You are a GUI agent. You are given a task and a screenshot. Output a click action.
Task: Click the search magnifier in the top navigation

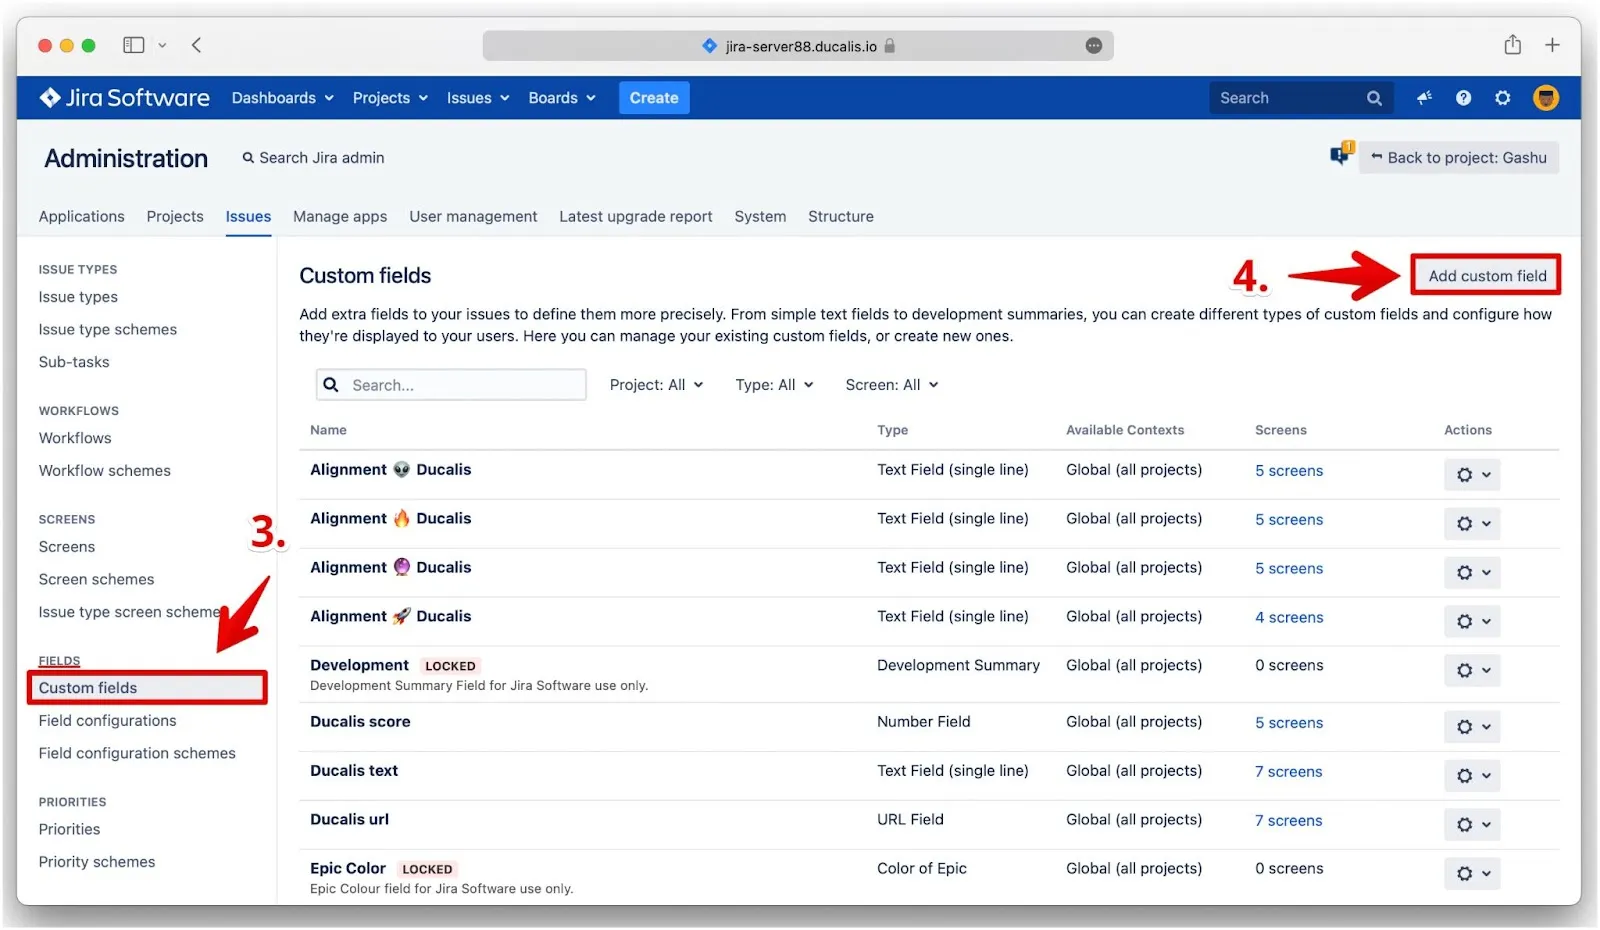pos(1374,97)
